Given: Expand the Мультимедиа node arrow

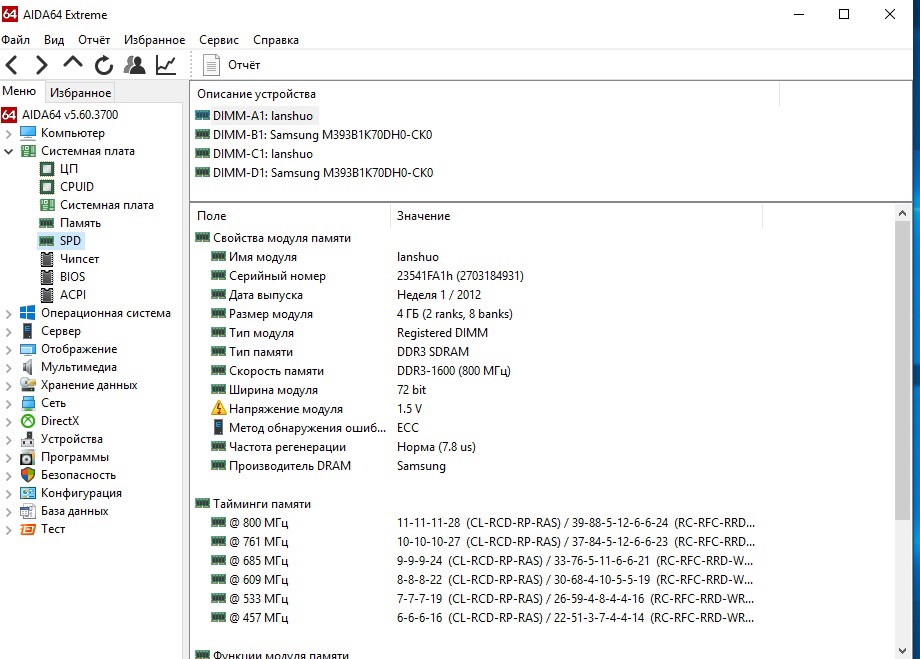Looking at the screenshot, I should click(8, 368).
